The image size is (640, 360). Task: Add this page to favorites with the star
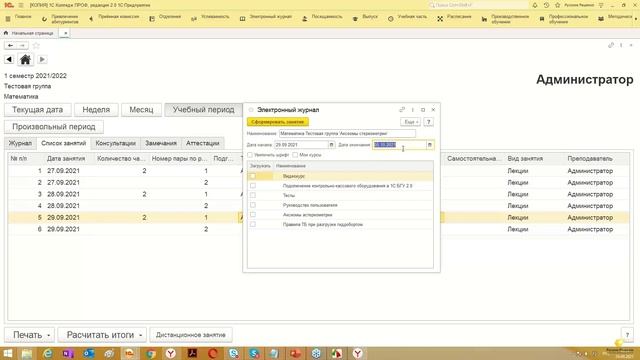pos(36,45)
